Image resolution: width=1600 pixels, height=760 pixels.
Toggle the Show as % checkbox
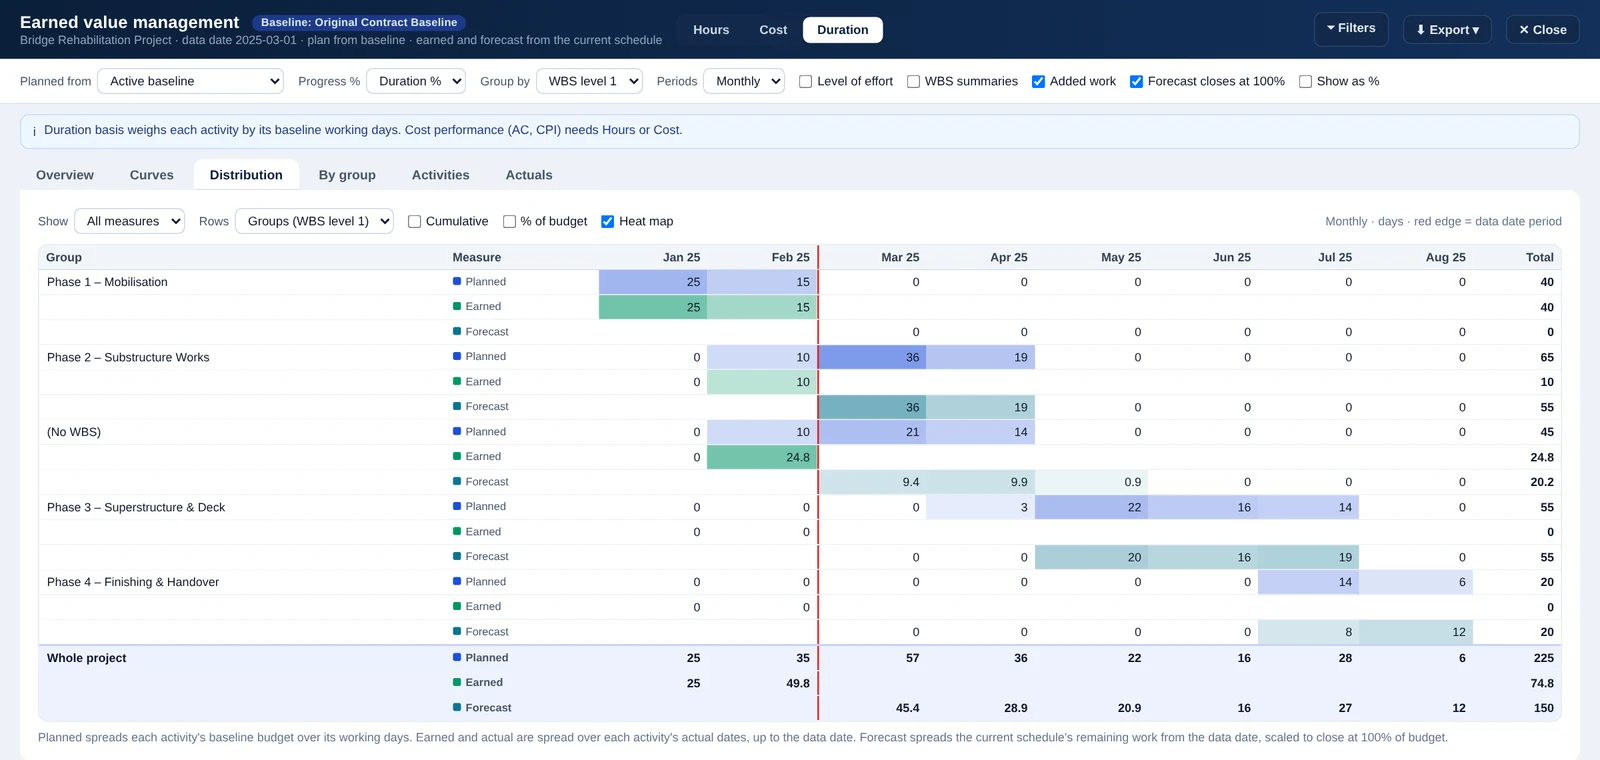(x=1306, y=82)
